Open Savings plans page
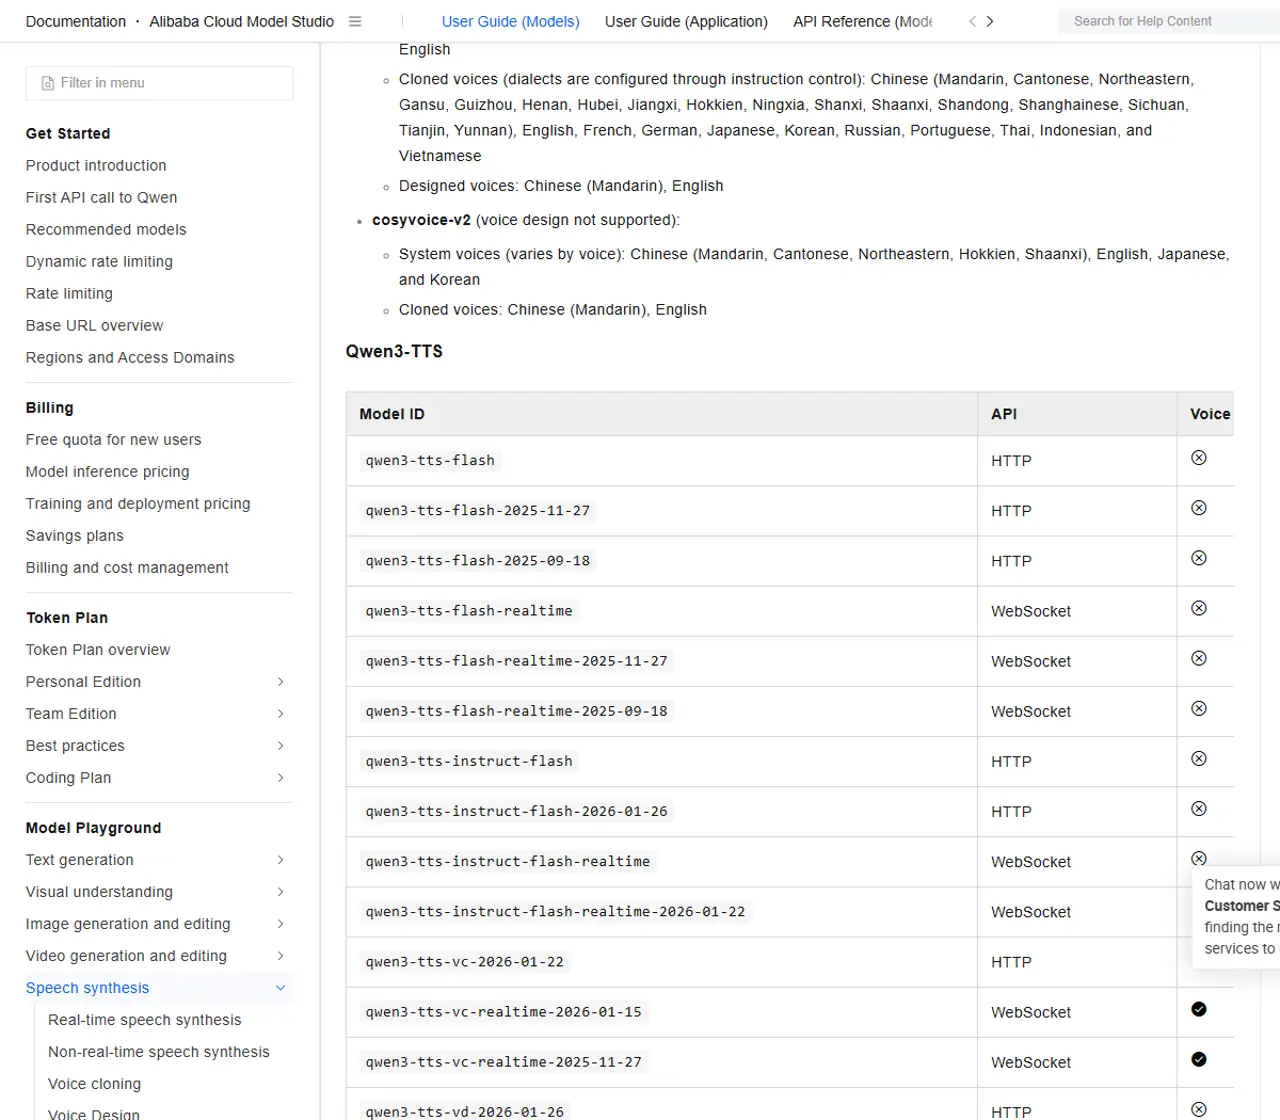The width and height of the screenshot is (1280, 1120). (75, 536)
